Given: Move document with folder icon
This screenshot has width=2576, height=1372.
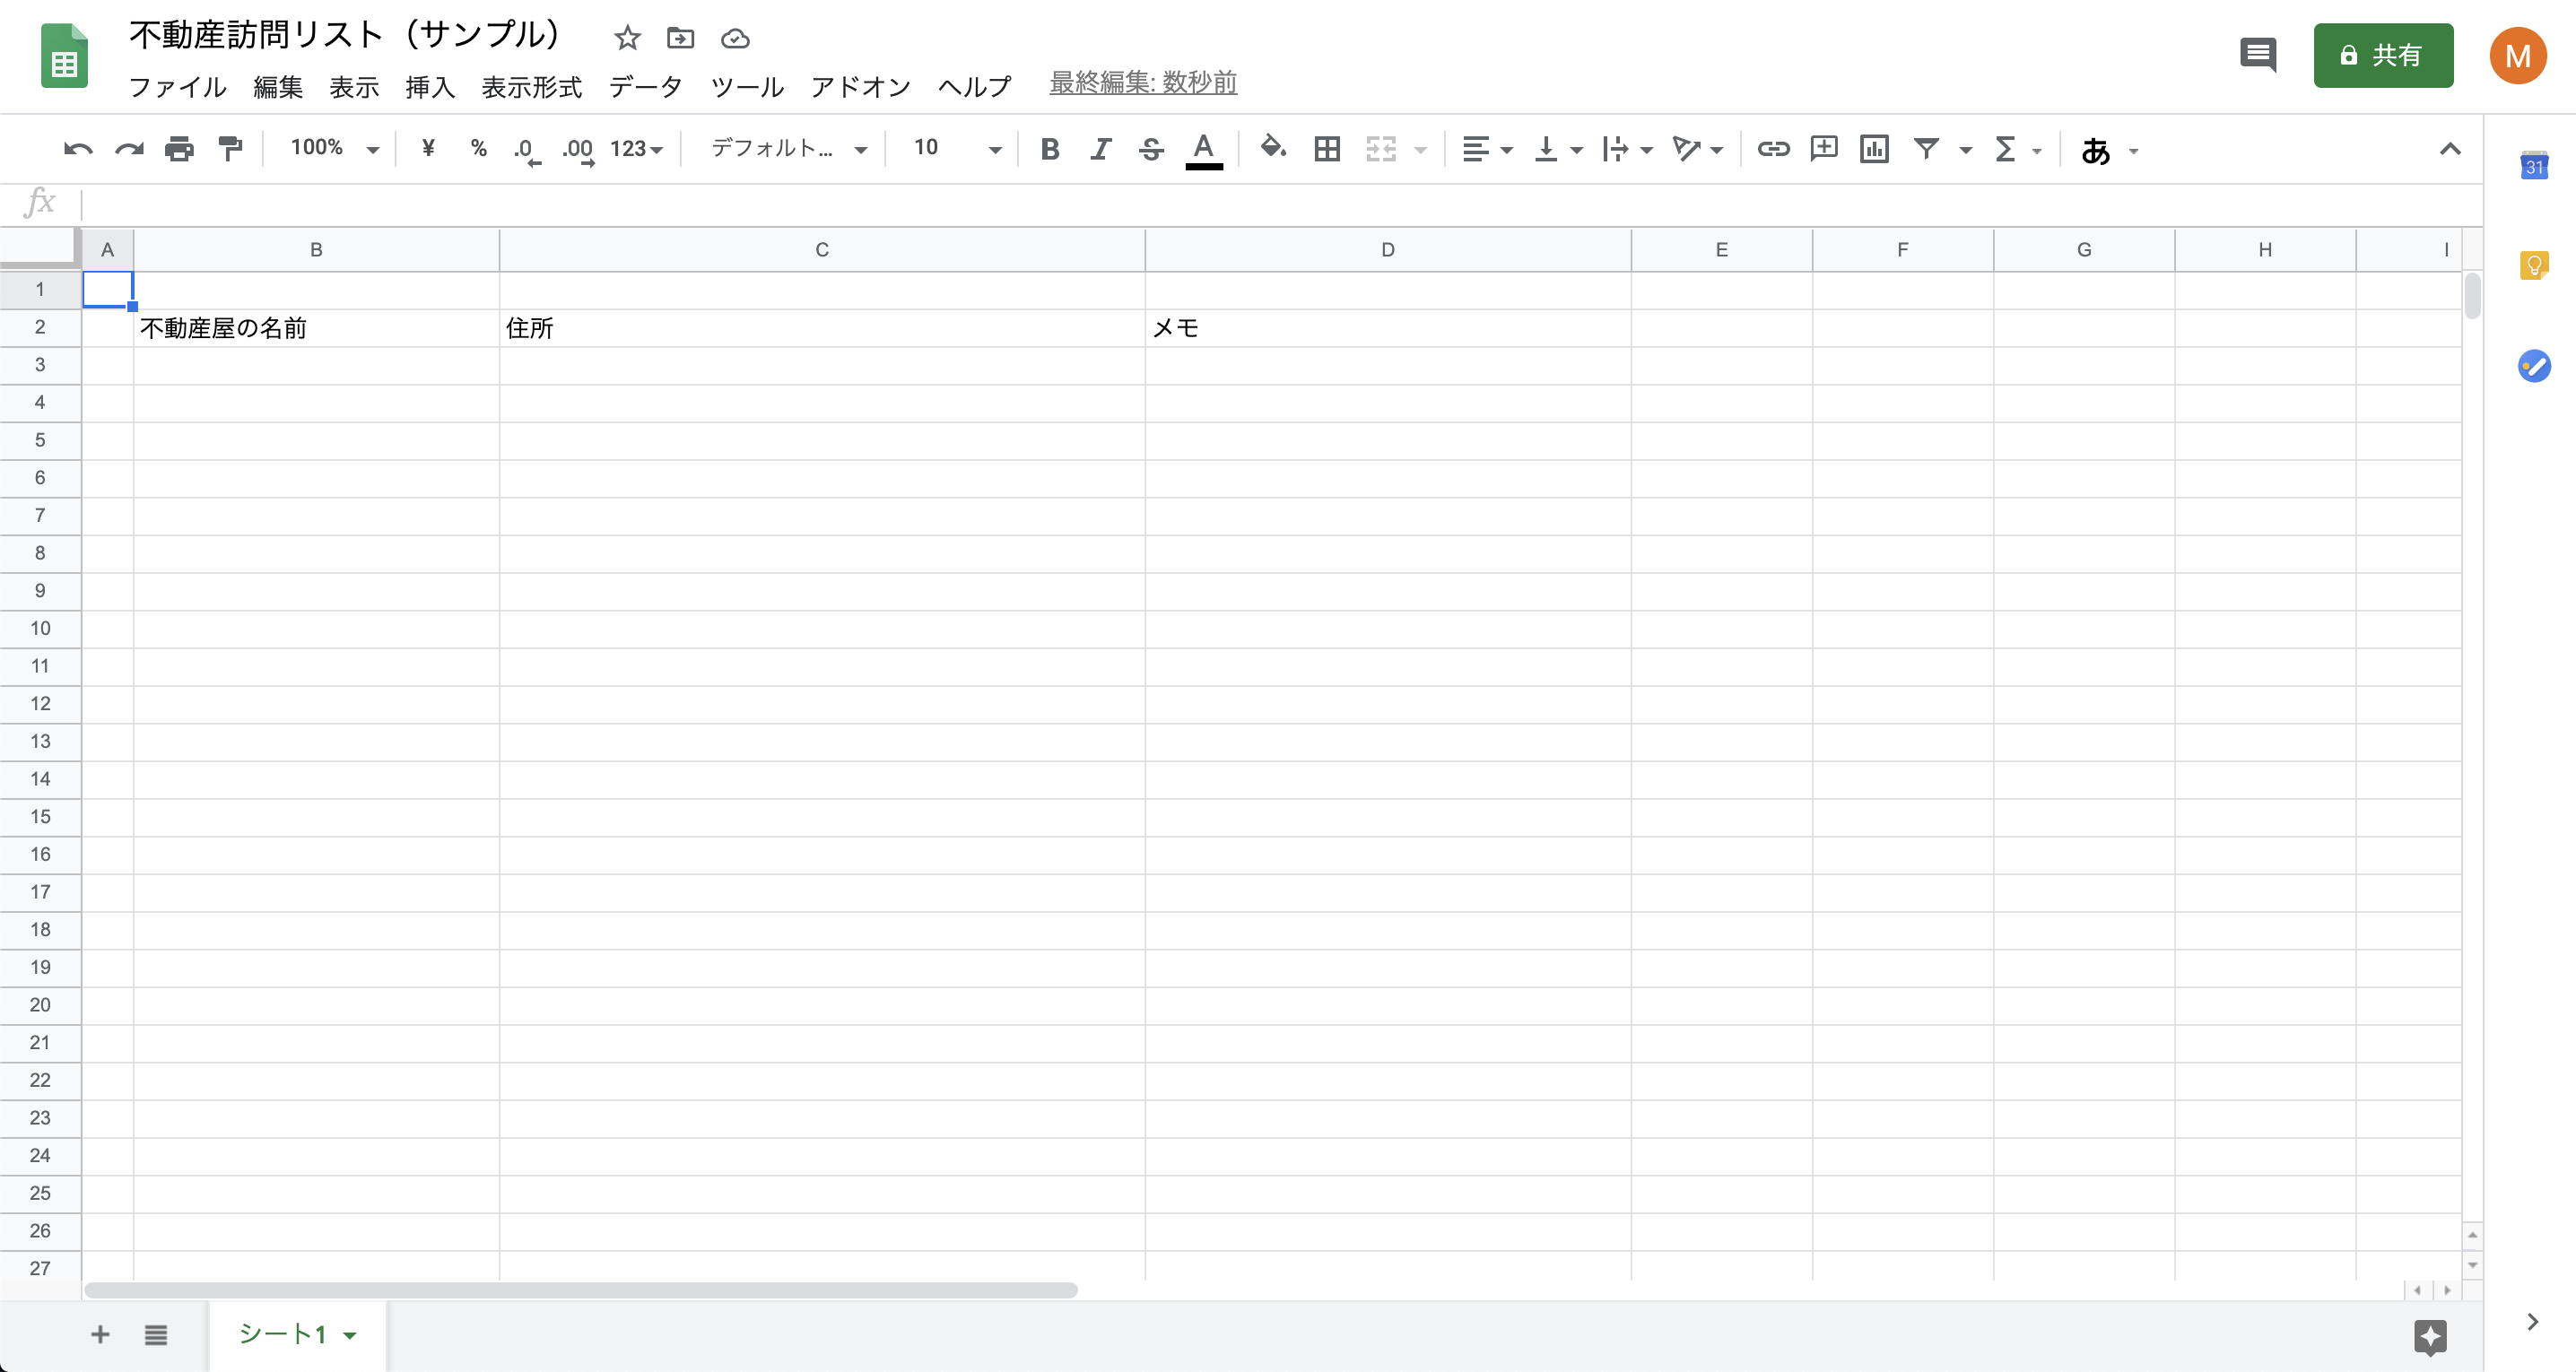Looking at the screenshot, I should click(680, 38).
